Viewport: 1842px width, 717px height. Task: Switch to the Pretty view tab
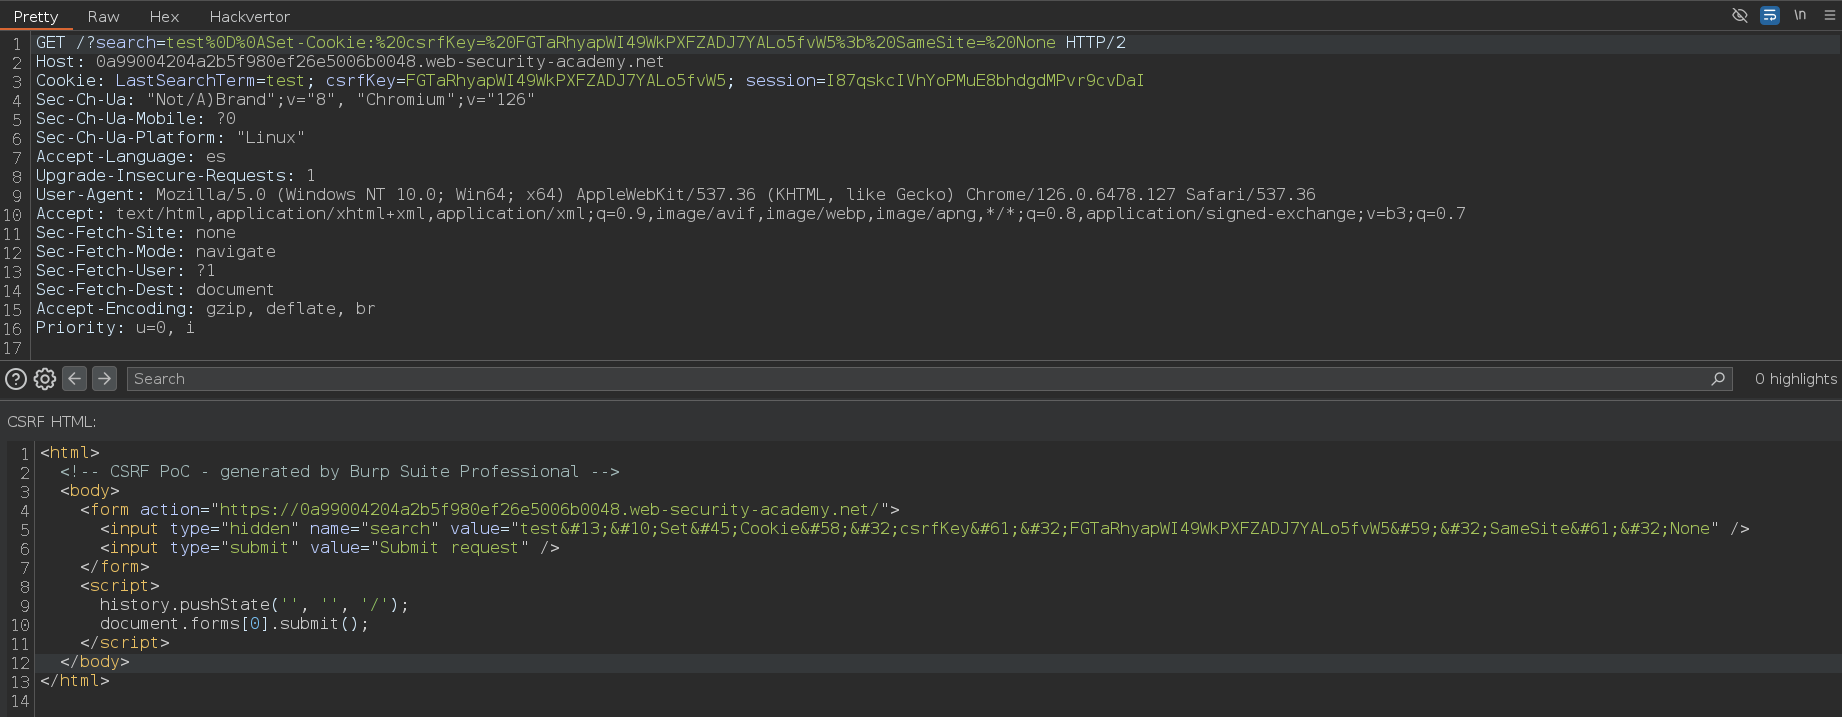tap(36, 16)
